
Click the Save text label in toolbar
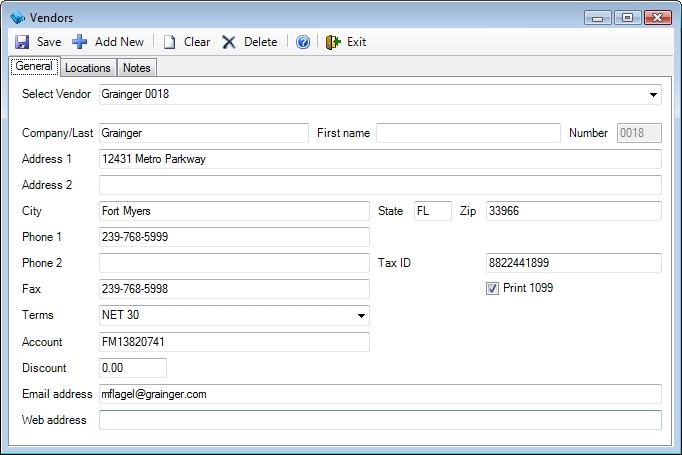[49, 42]
